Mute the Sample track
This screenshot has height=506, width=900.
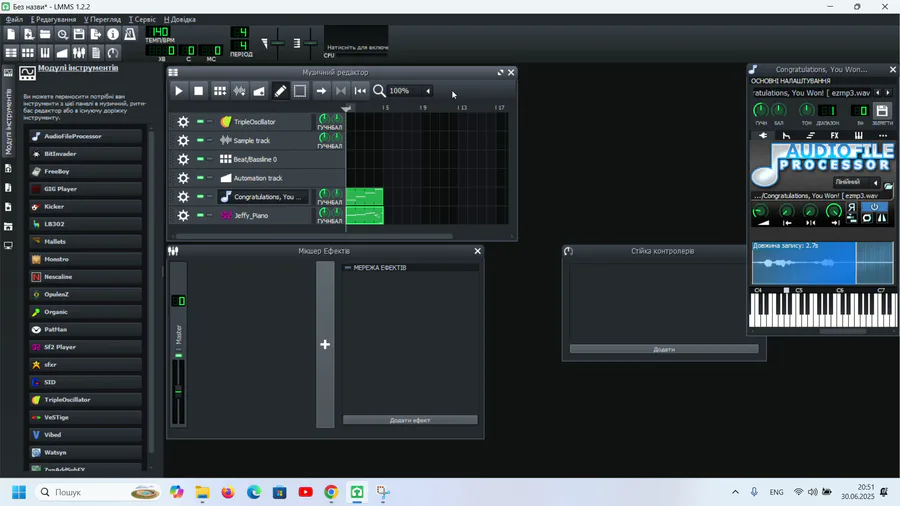[200, 141]
